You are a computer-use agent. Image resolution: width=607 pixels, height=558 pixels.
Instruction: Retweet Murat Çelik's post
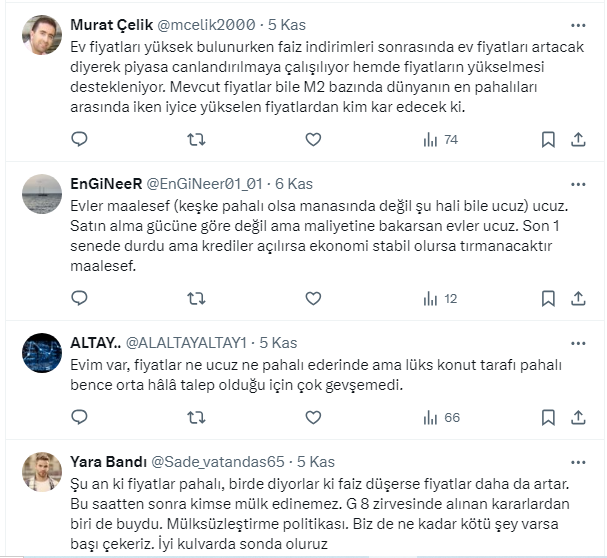click(196, 140)
